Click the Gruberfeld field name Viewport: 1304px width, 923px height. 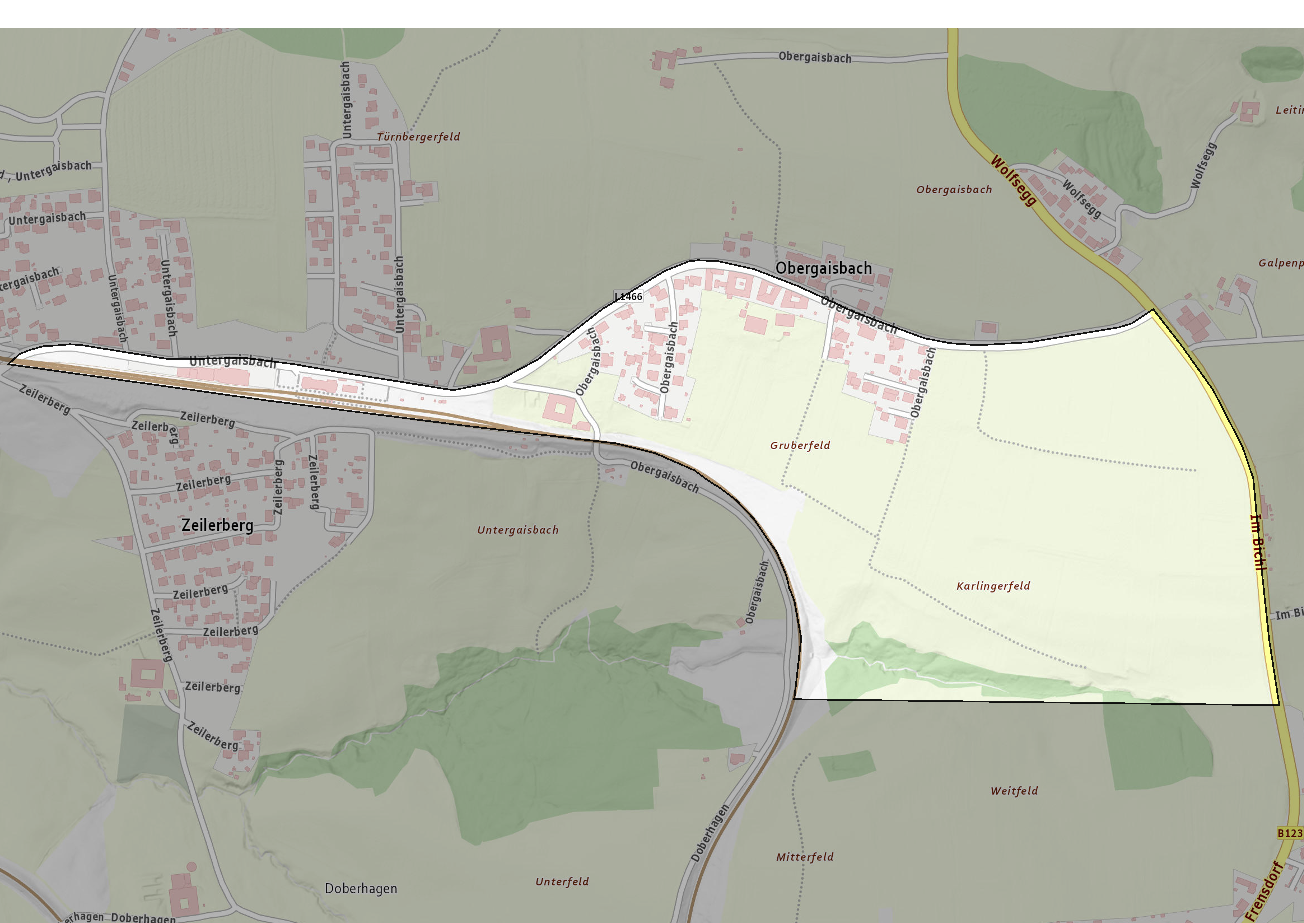800,445
